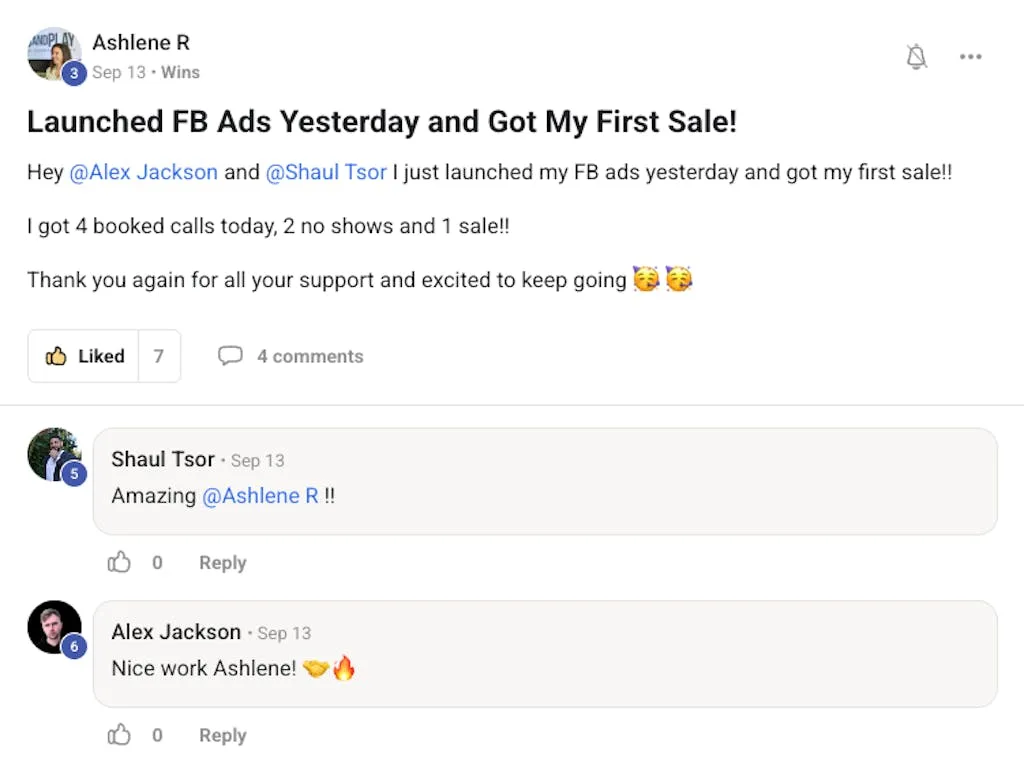Viewport: 1024px width, 766px height.
Task: Open the Wins category label
Action: 180,72
